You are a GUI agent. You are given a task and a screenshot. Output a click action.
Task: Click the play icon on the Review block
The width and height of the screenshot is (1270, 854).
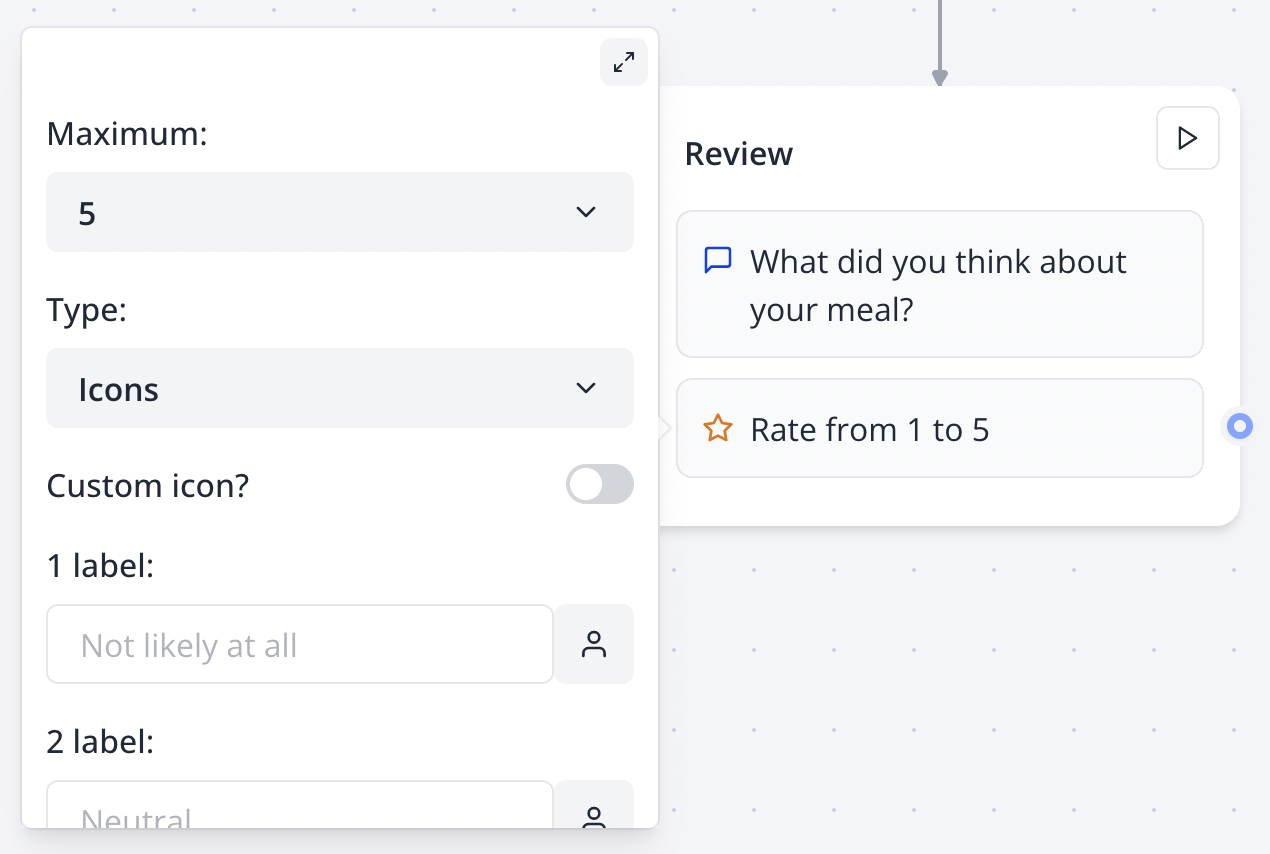(1187, 138)
